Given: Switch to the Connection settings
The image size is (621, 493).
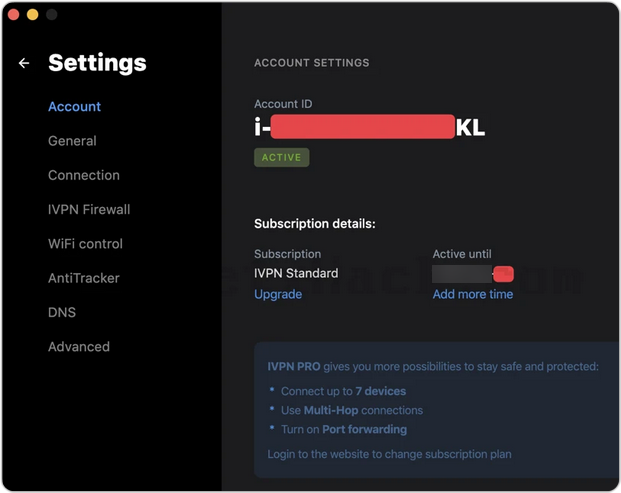Looking at the screenshot, I should coord(84,175).
